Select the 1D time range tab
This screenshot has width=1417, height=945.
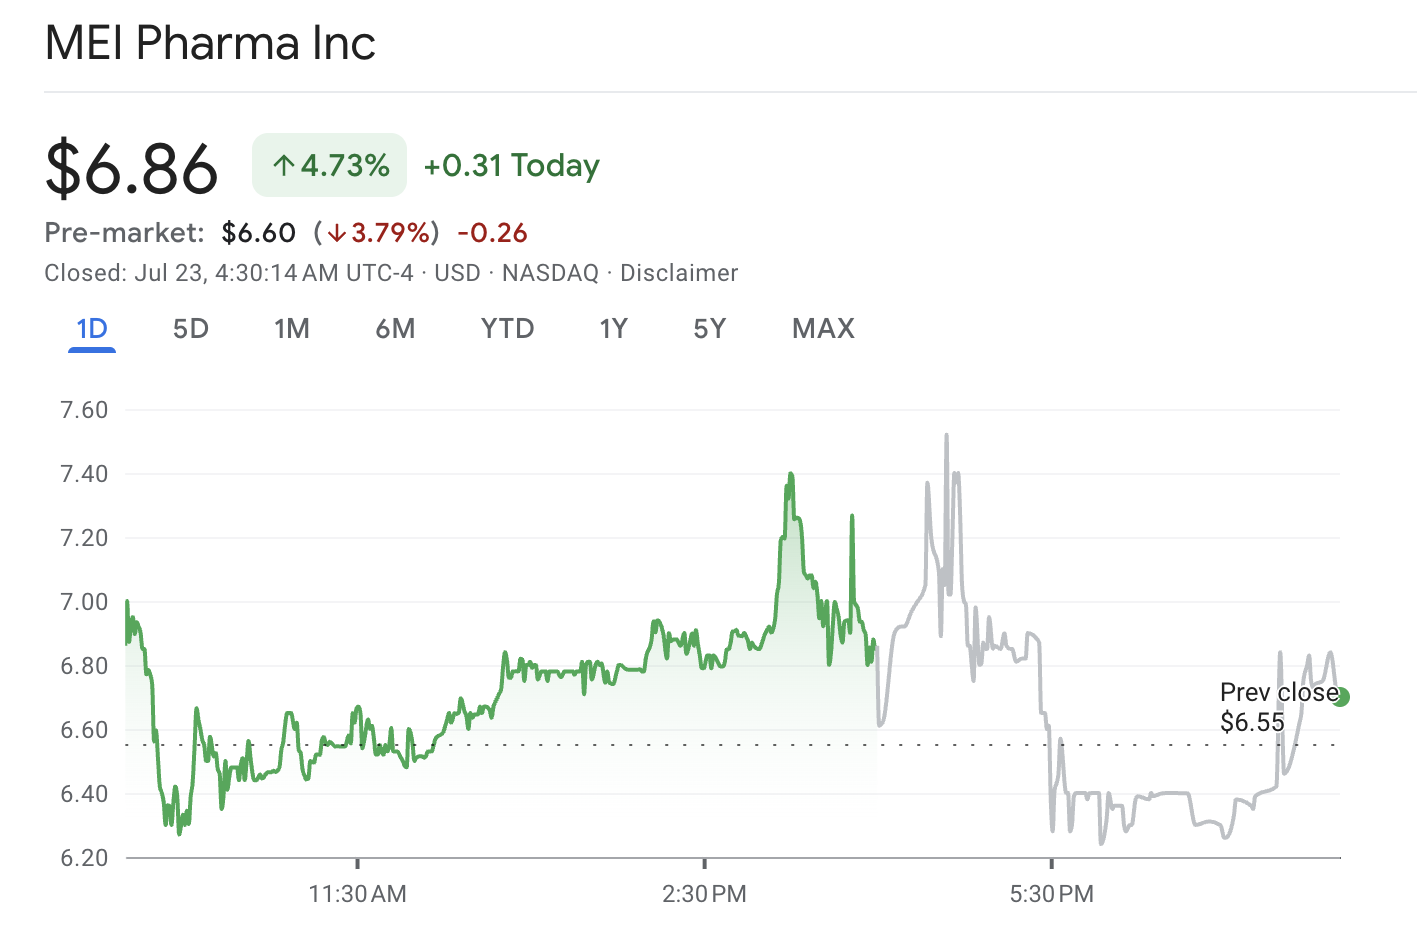pos(91,328)
